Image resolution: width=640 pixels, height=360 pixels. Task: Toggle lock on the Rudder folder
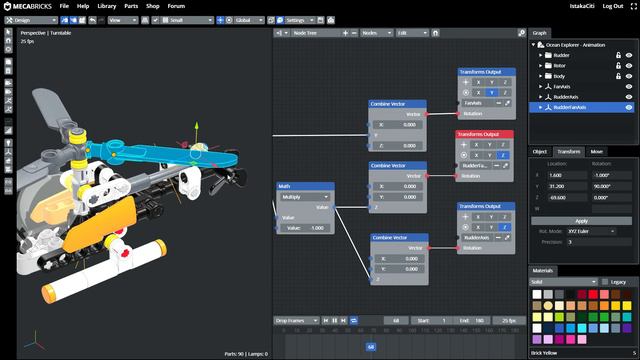[x=618, y=55]
